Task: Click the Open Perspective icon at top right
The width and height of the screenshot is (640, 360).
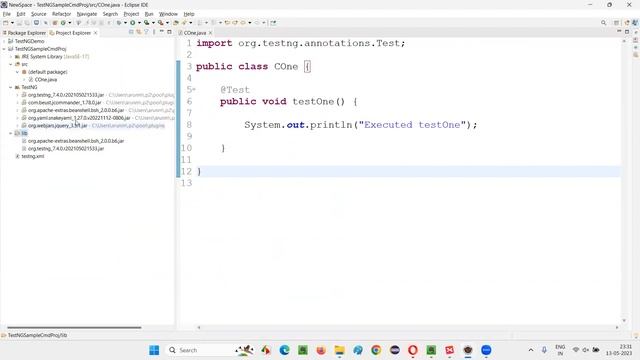Action: point(616,23)
